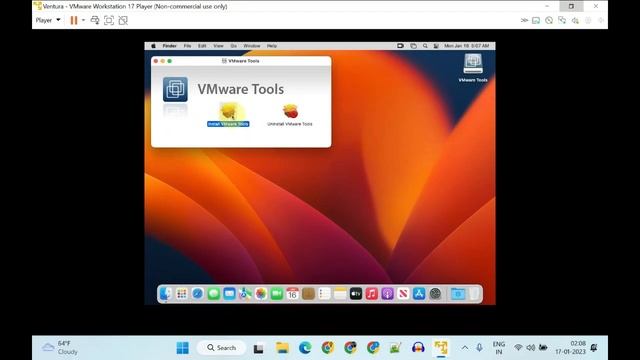Click the headphones app in Windows taskbar
This screenshot has width=640, height=360.
pos(418,348)
